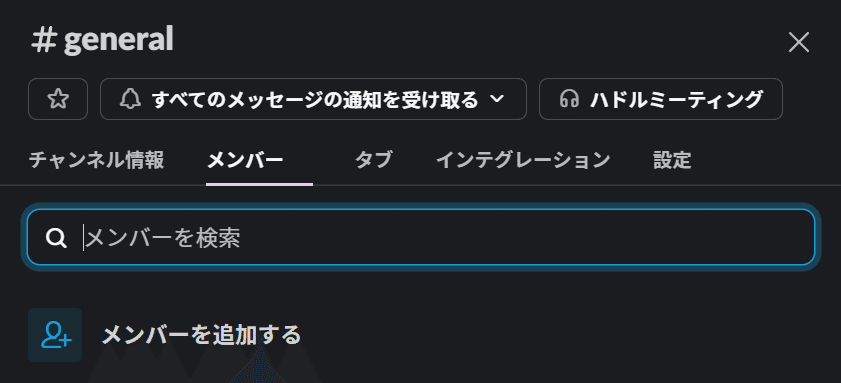Image resolution: width=841 pixels, height=383 pixels.
Task: Click the add-person icon beside メンバーを追加する
Action: pyautogui.click(x=55, y=335)
